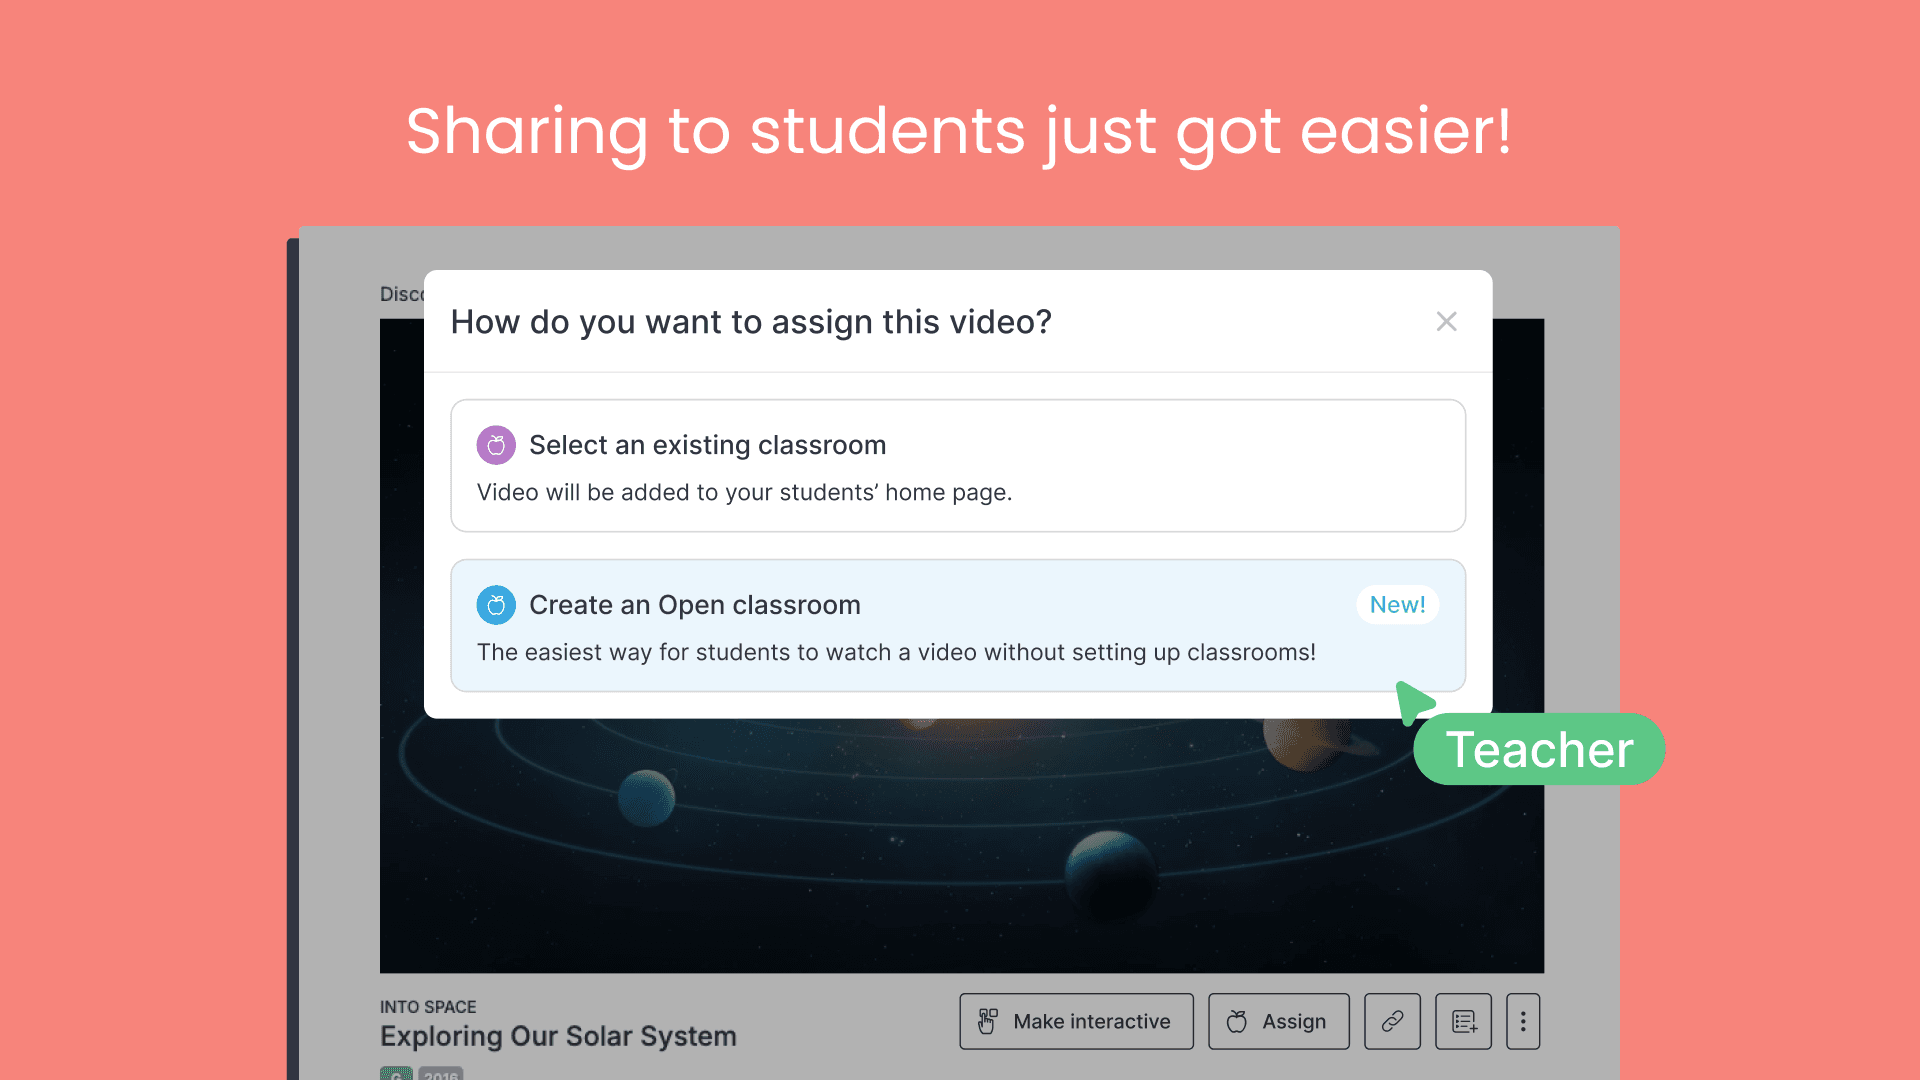Click the New! badge
The image size is (1920, 1080).
click(x=1397, y=605)
